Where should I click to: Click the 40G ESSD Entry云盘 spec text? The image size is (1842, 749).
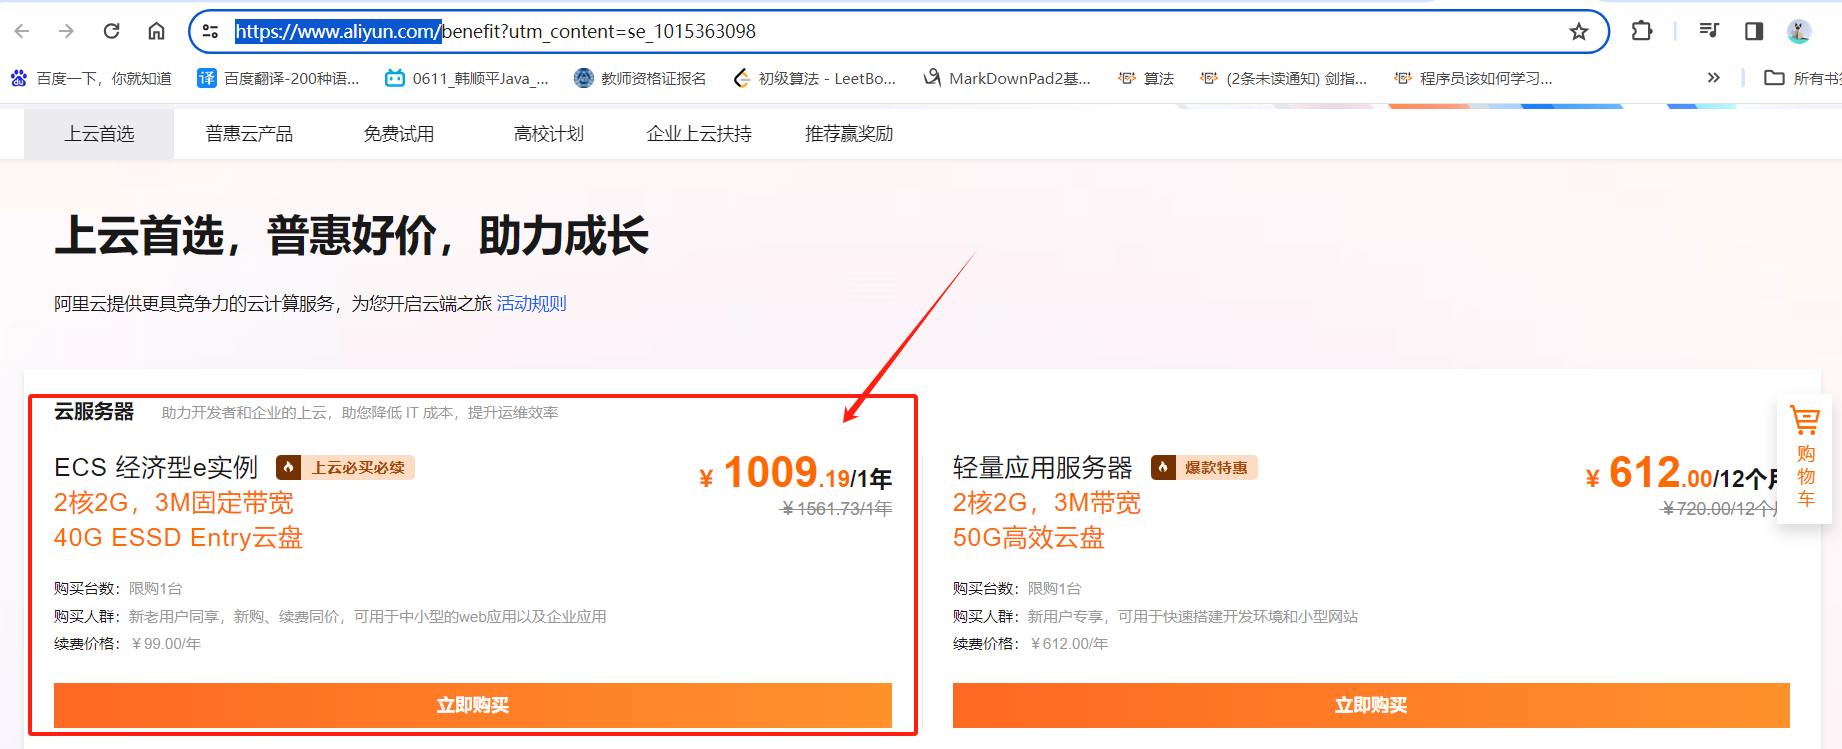[178, 537]
